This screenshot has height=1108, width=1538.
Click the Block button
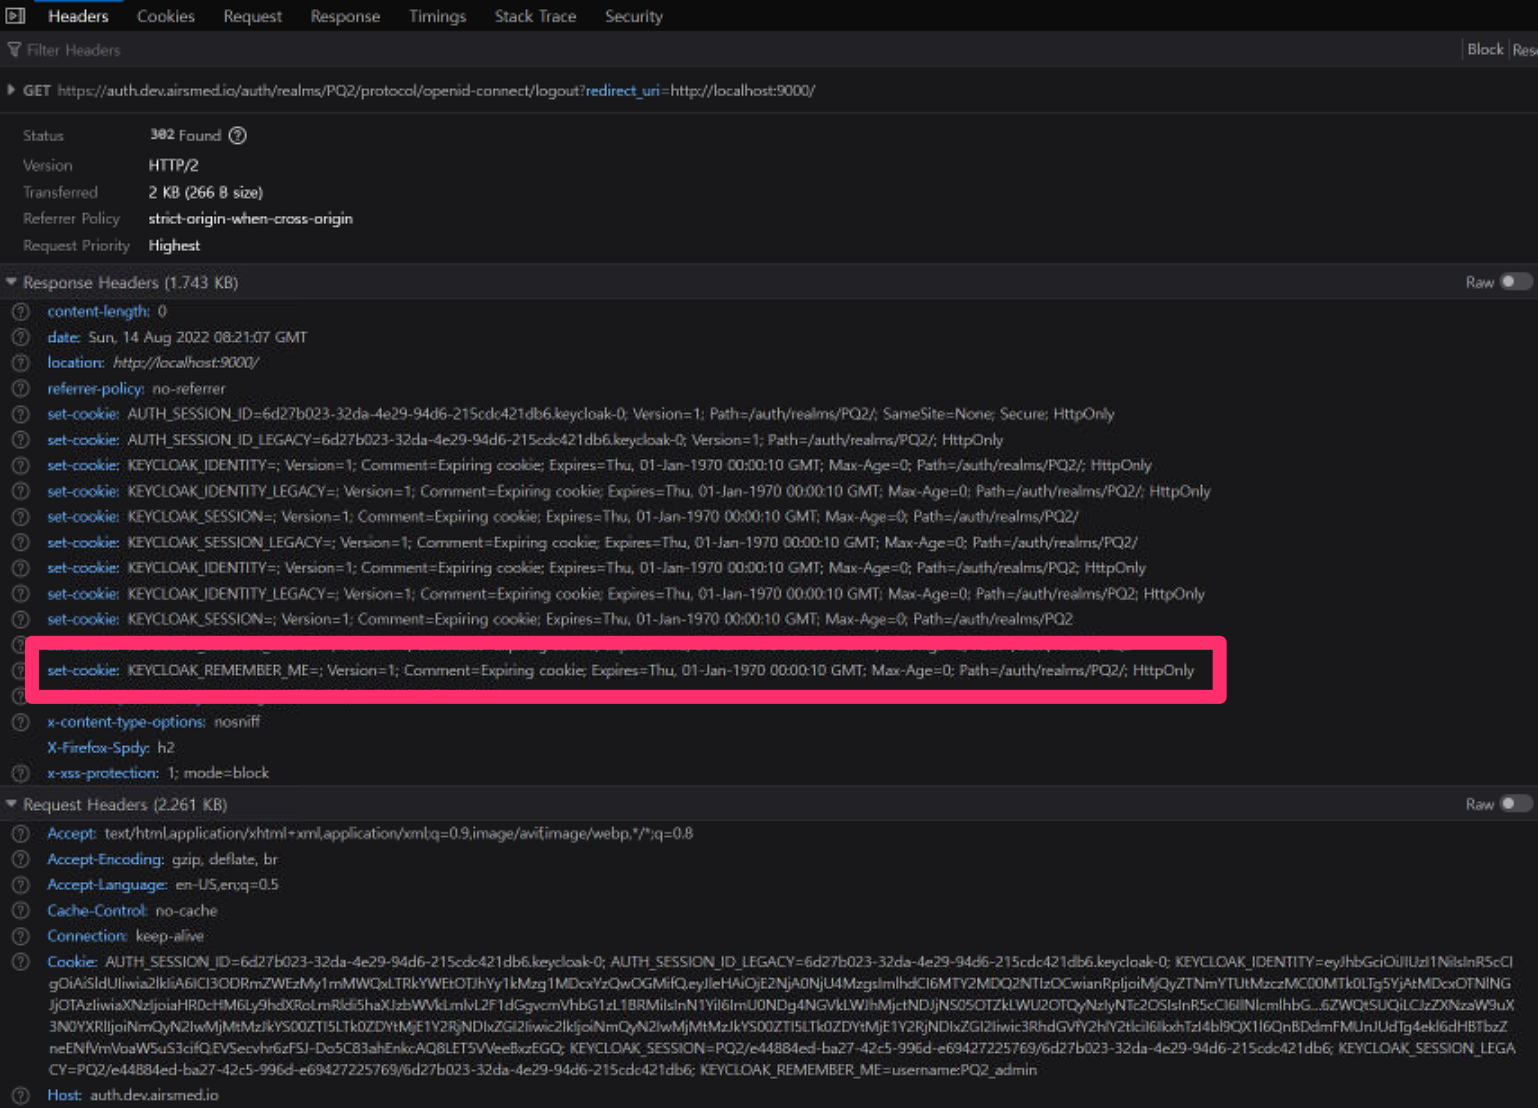[1485, 48]
